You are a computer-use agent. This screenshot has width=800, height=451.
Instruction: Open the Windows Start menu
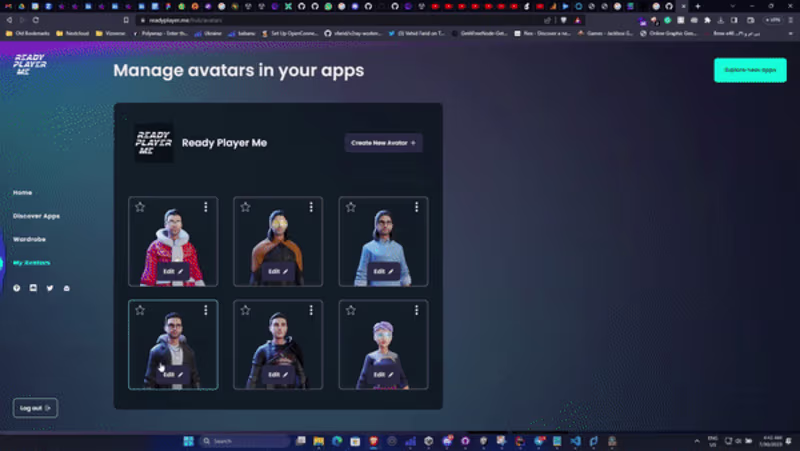[x=188, y=441]
